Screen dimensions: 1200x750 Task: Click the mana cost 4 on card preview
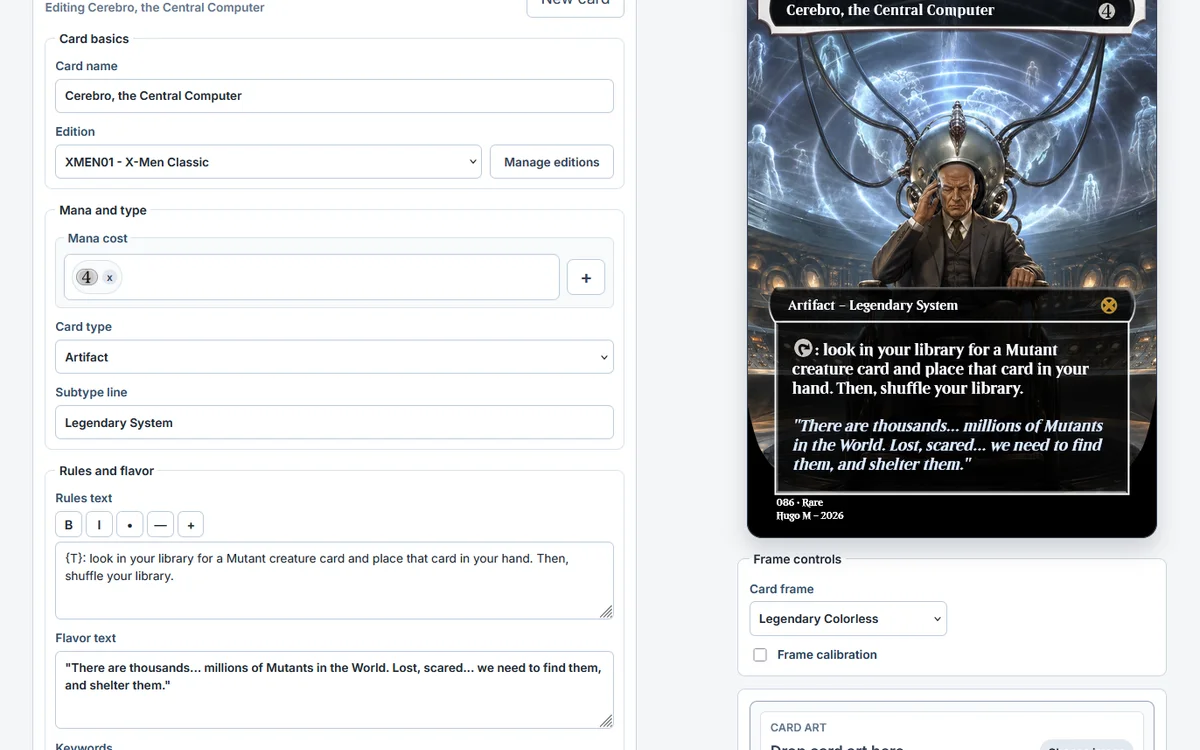coord(1106,11)
